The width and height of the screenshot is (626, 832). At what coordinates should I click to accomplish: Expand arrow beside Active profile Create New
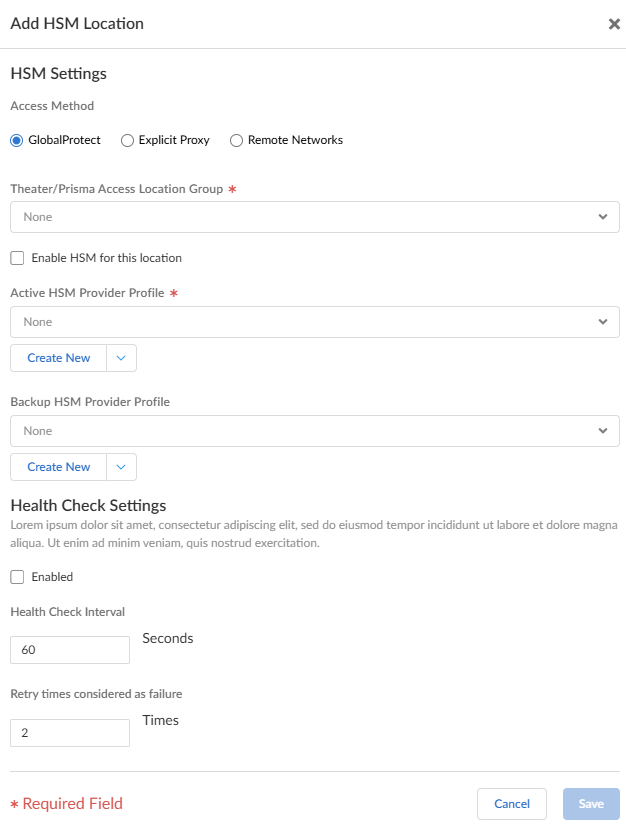click(x=121, y=358)
